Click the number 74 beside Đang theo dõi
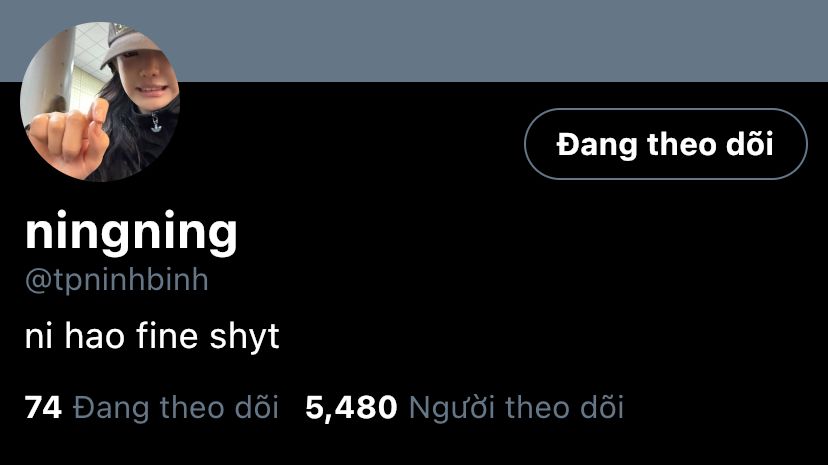This screenshot has height=465, width=828. pos(43,407)
